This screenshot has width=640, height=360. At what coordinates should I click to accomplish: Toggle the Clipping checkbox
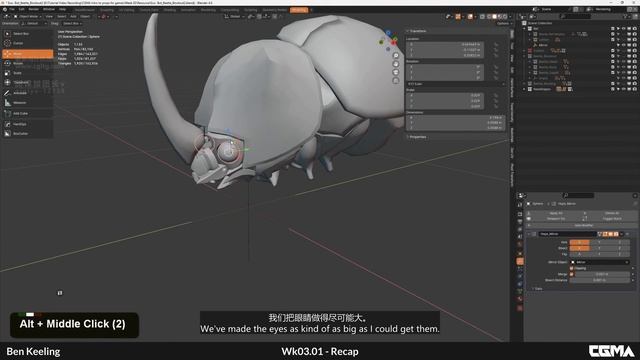(571, 268)
